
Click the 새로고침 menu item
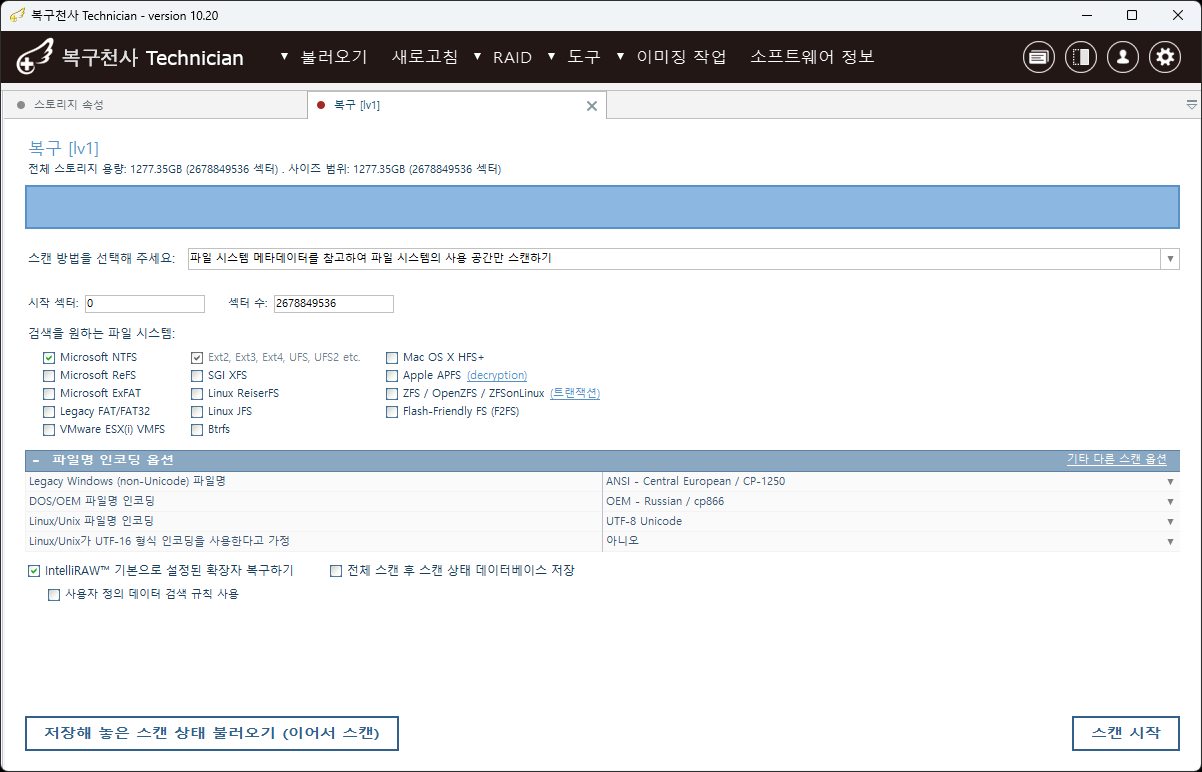tap(425, 57)
